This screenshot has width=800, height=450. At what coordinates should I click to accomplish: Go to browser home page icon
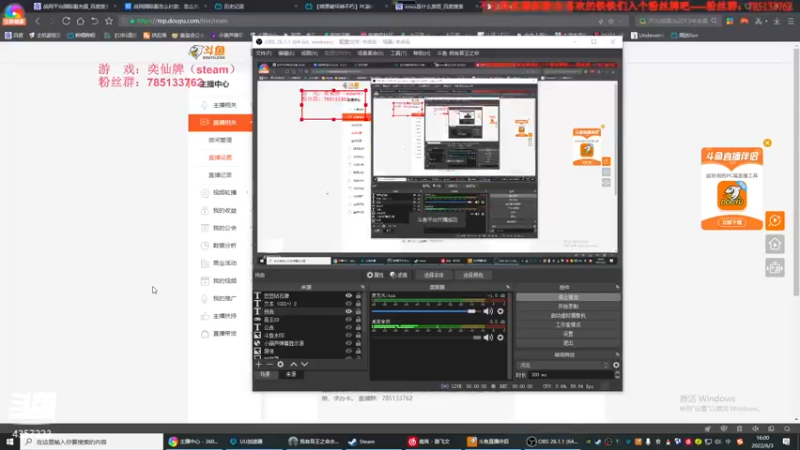pyautogui.click(x=80, y=21)
